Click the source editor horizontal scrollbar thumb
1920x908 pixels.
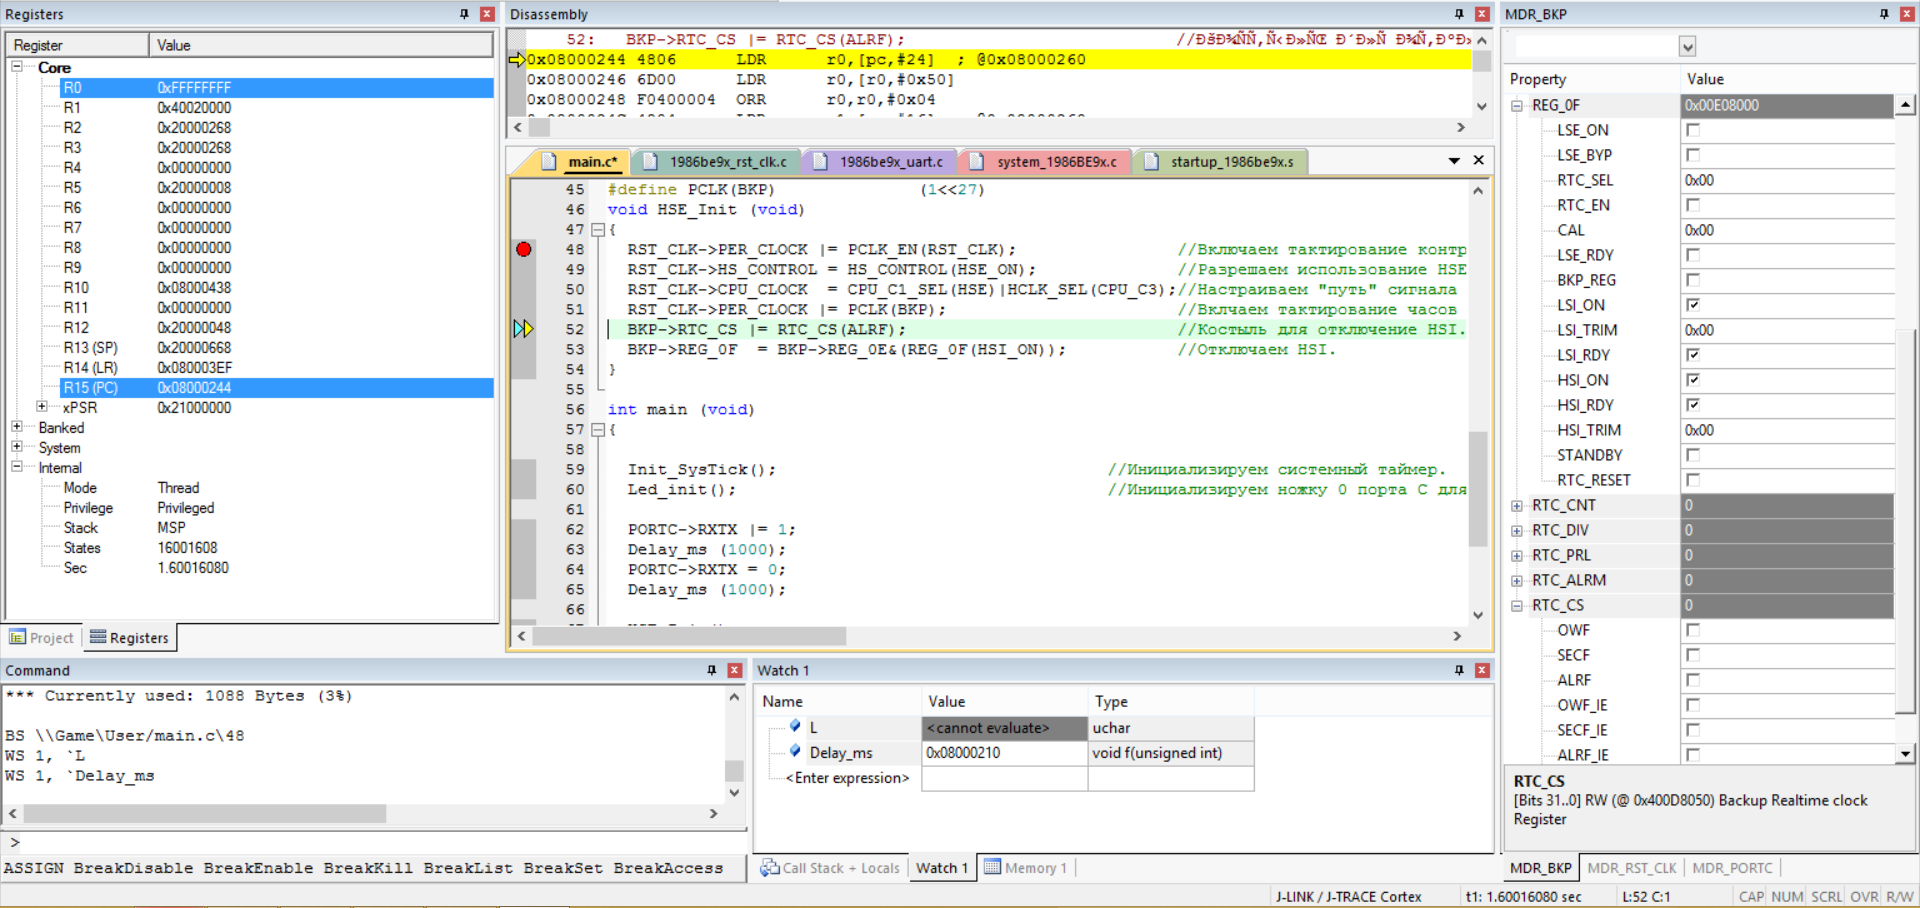tap(690, 636)
